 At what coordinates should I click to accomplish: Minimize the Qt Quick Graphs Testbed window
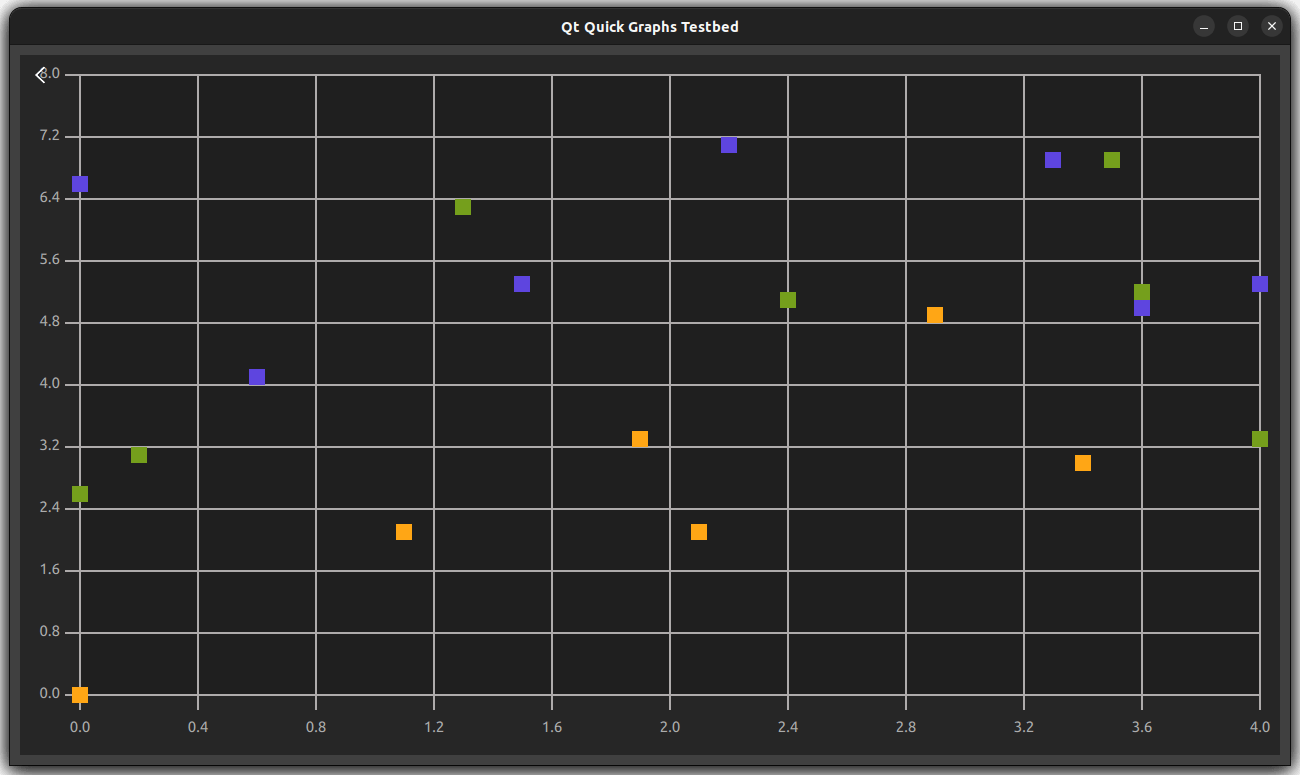tap(1204, 26)
